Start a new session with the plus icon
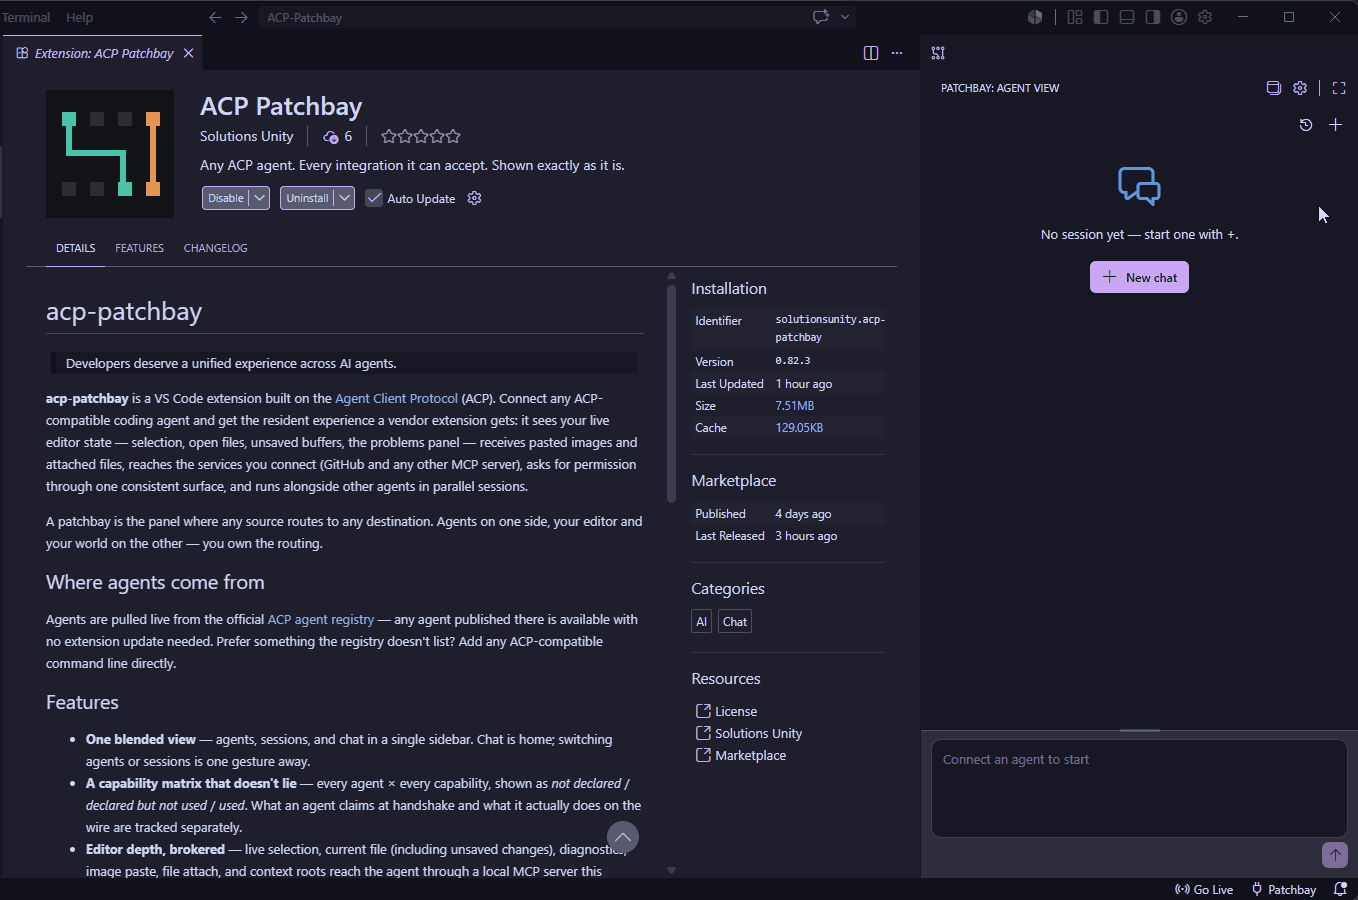The height and width of the screenshot is (900, 1358). point(1335,125)
